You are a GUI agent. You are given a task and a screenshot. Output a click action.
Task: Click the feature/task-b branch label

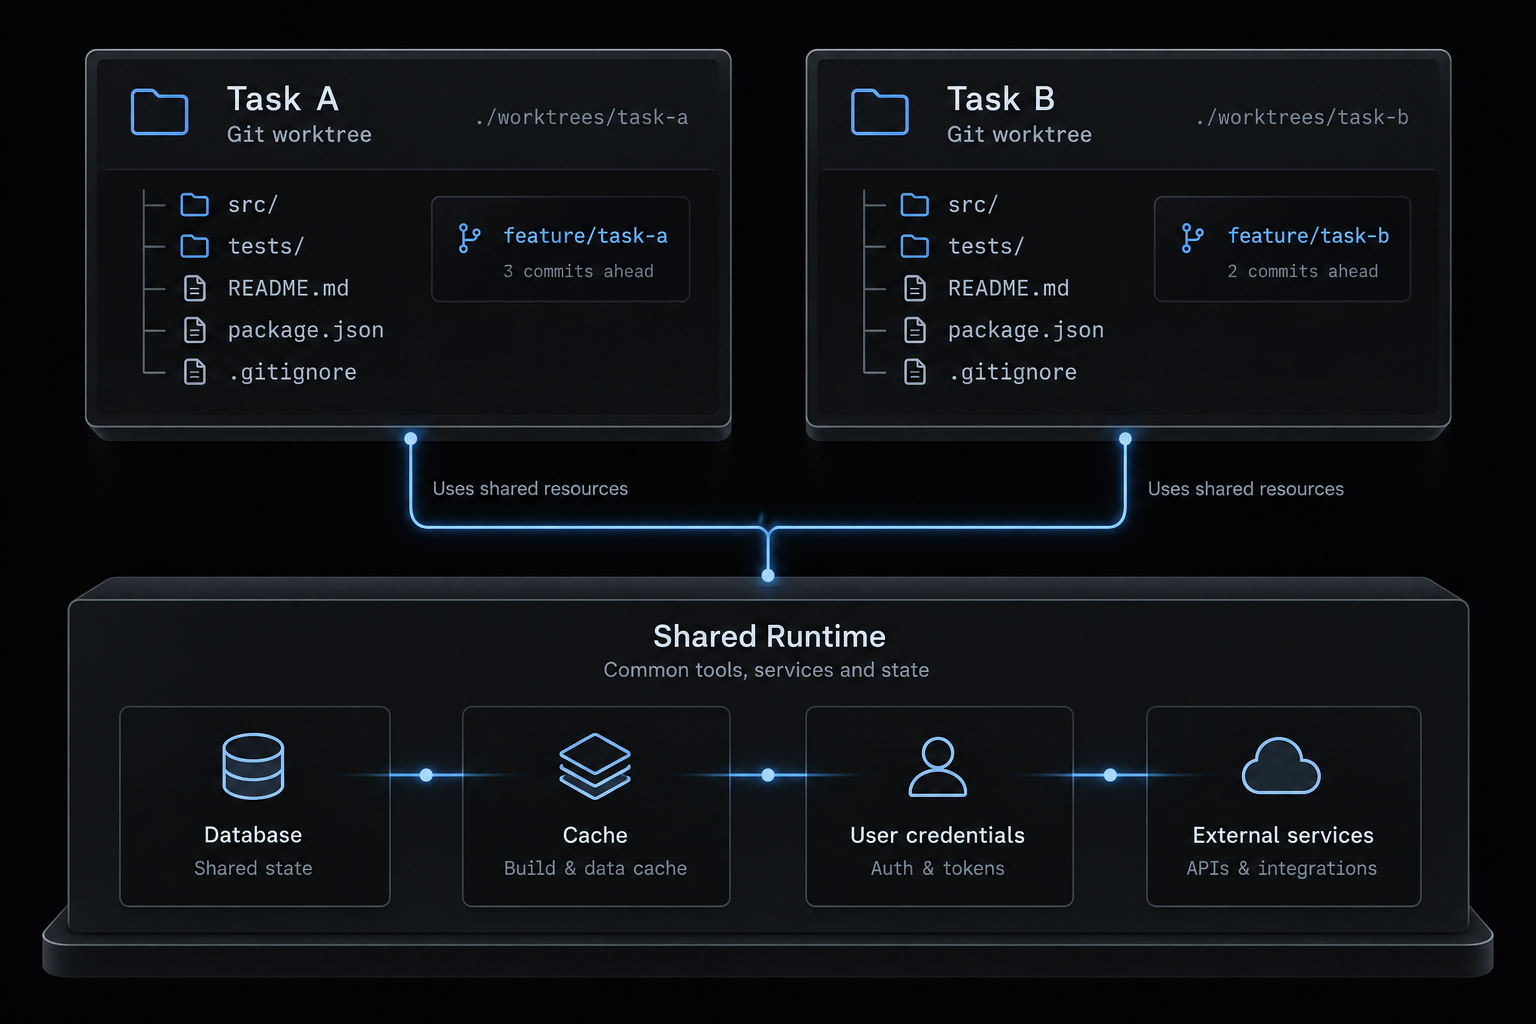point(1308,236)
